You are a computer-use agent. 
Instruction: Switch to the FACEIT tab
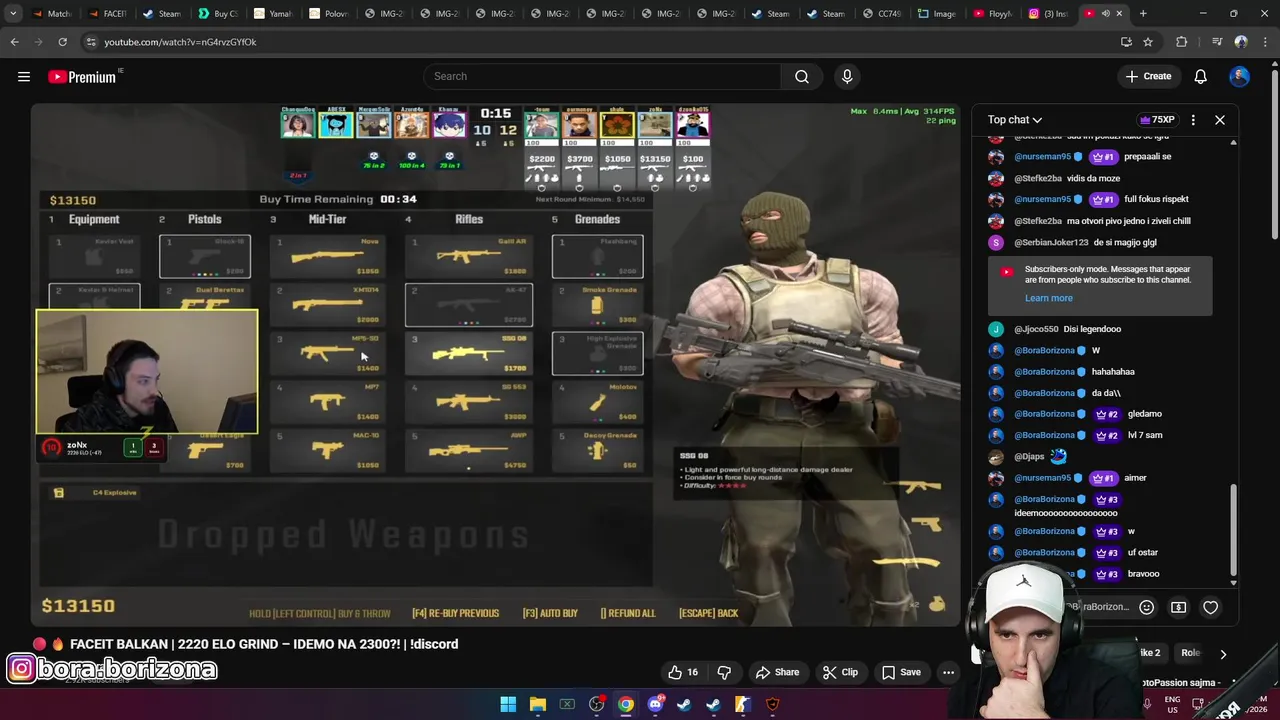107,14
